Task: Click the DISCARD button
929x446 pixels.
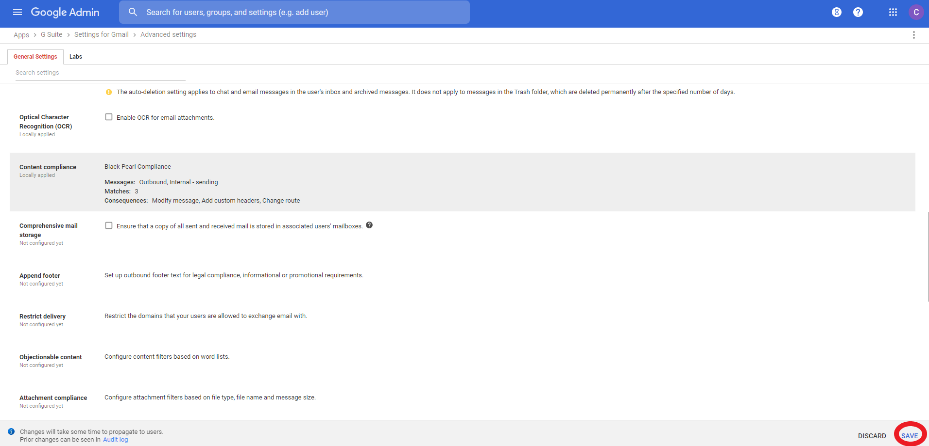Action: click(x=872, y=435)
